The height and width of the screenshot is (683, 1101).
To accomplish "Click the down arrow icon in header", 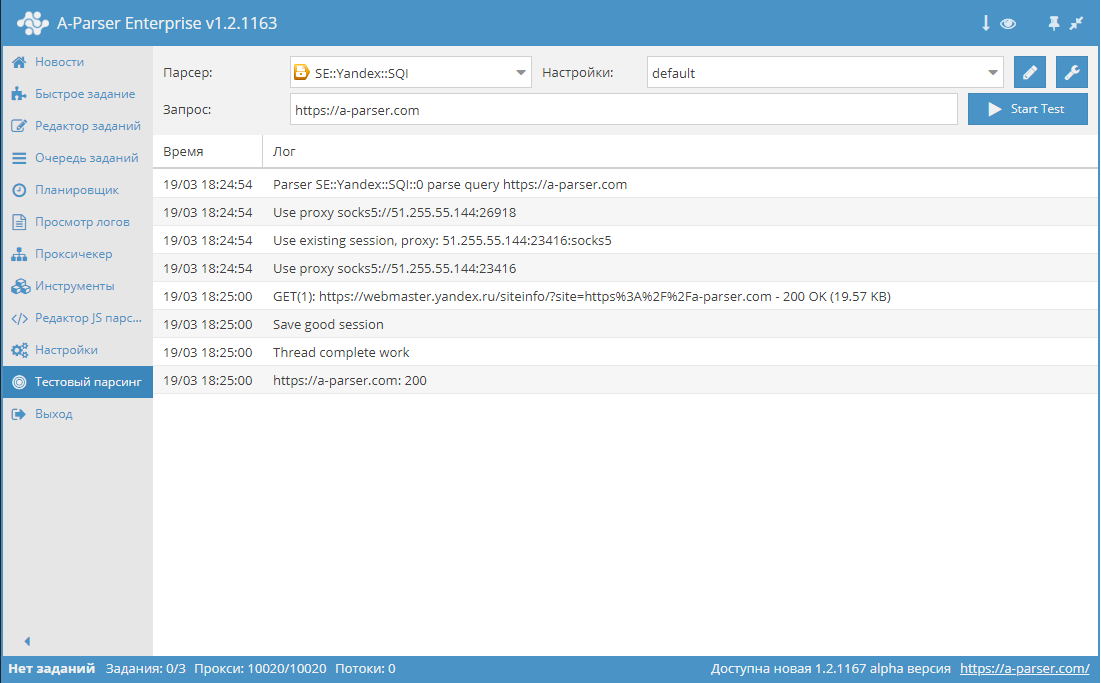I will click(x=986, y=23).
